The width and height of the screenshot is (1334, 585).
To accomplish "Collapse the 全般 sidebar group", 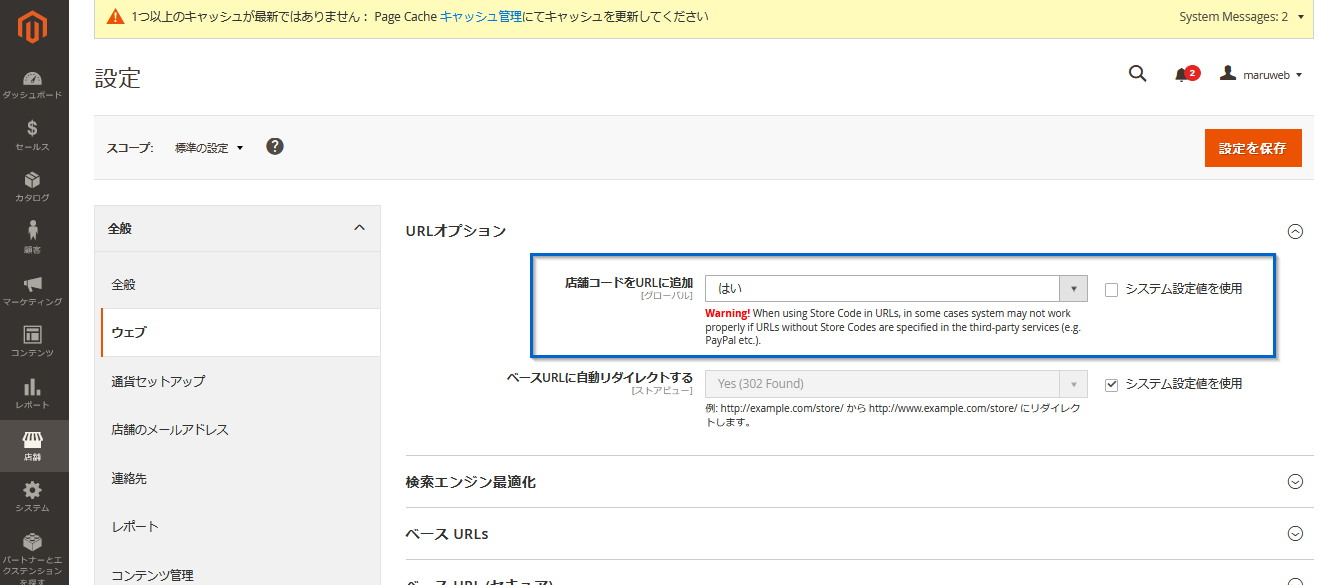I will 237,229.
